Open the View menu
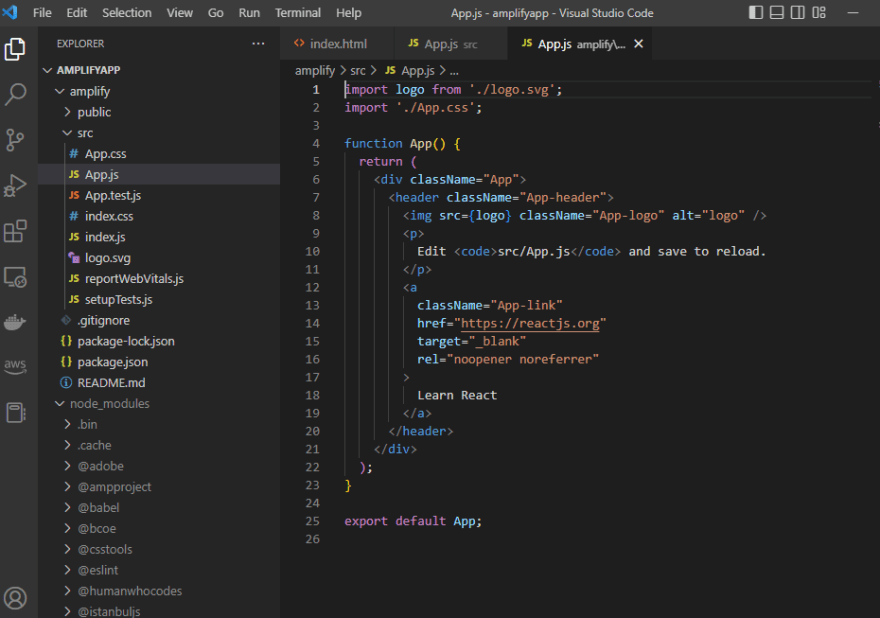The height and width of the screenshot is (618, 880). pos(180,12)
